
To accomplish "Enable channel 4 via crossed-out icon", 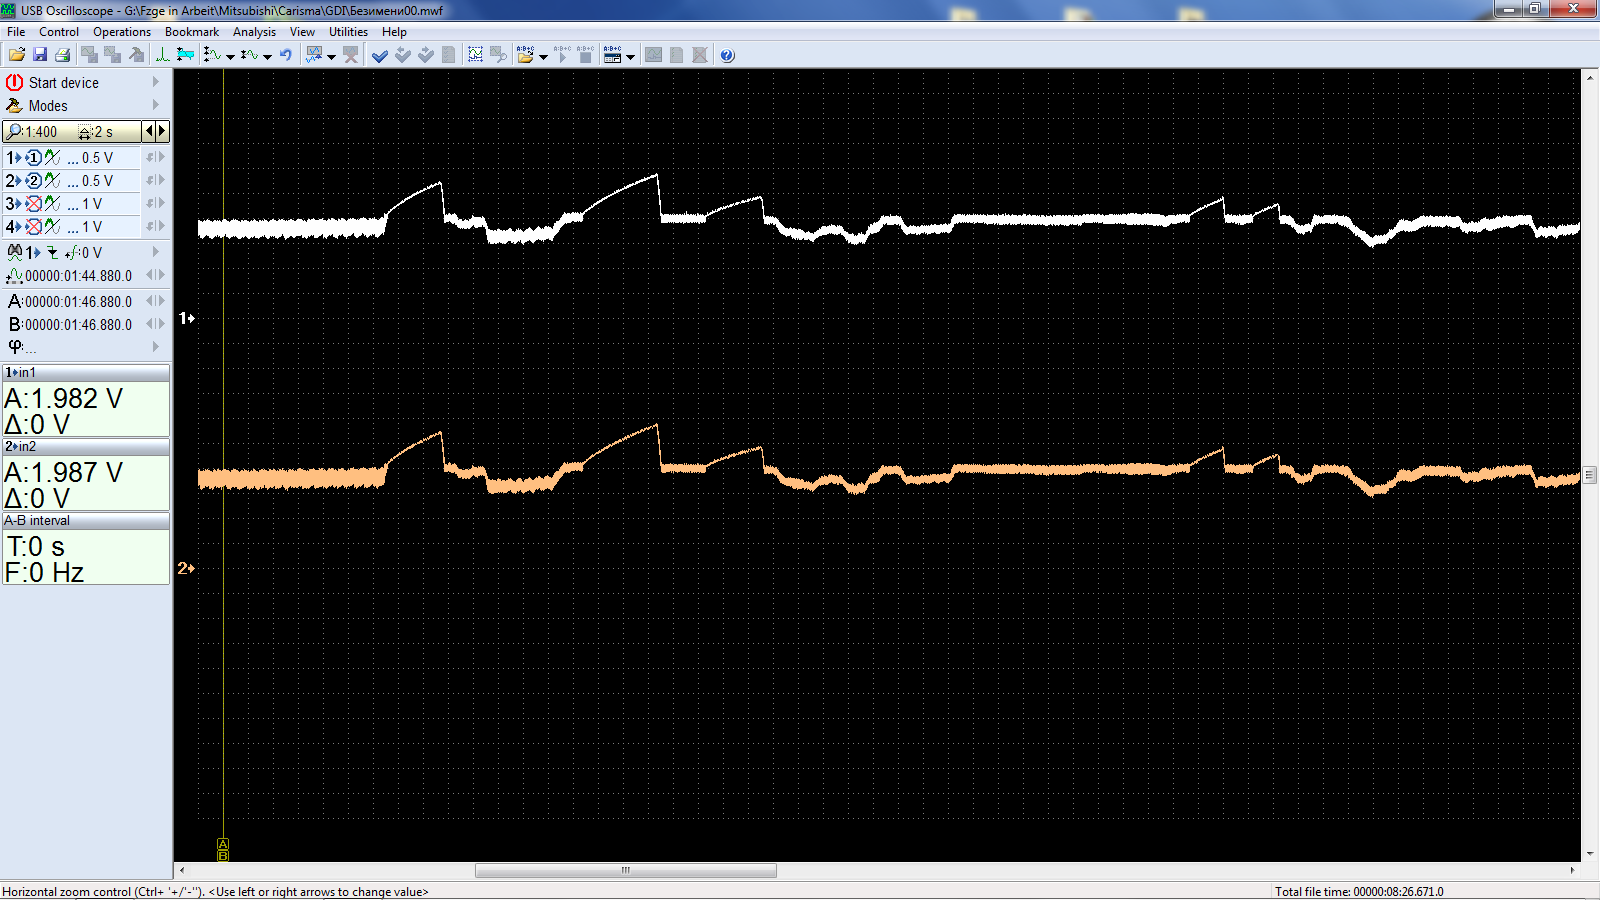I will pos(34,227).
